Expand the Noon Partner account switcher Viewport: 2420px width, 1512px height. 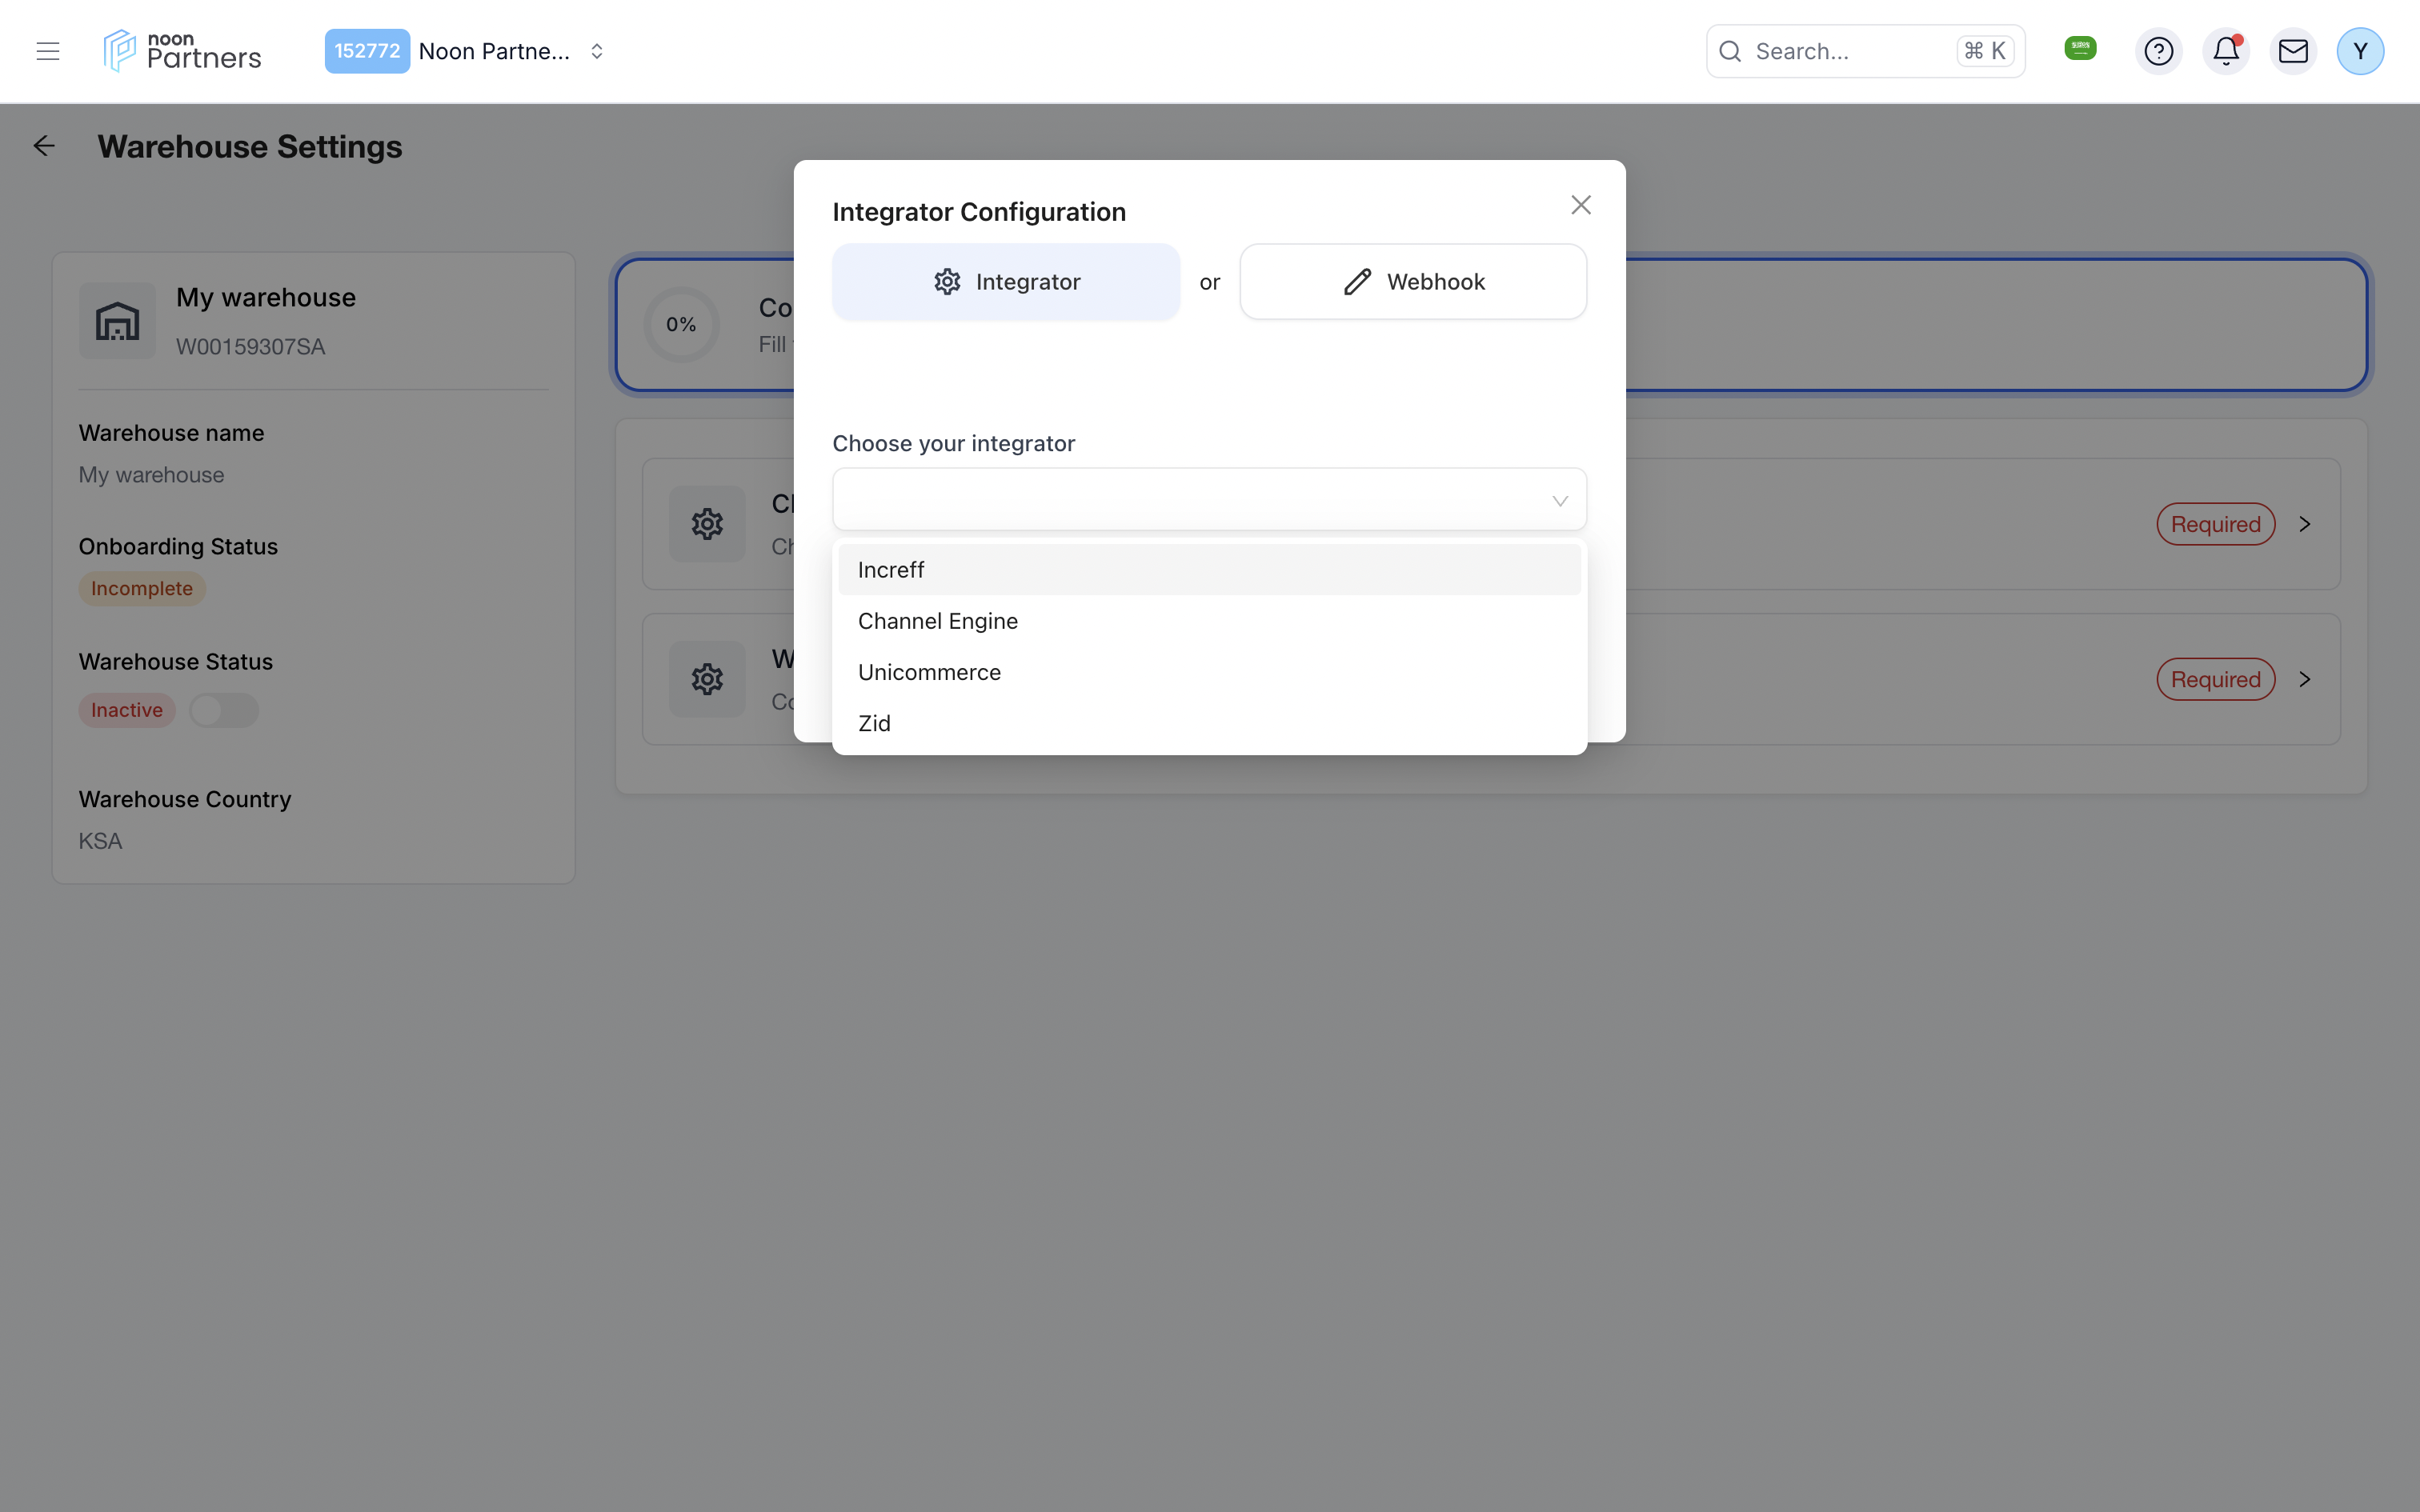pyautogui.click(x=597, y=51)
